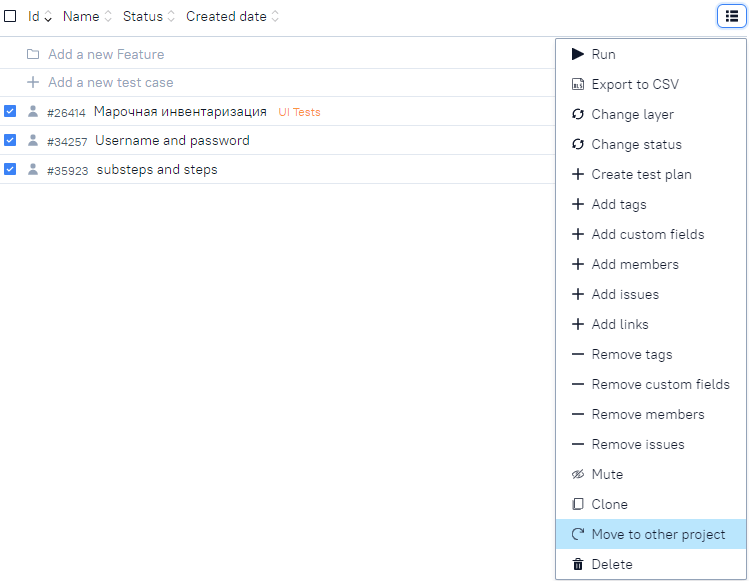Click the Add a new test case field

(110, 83)
